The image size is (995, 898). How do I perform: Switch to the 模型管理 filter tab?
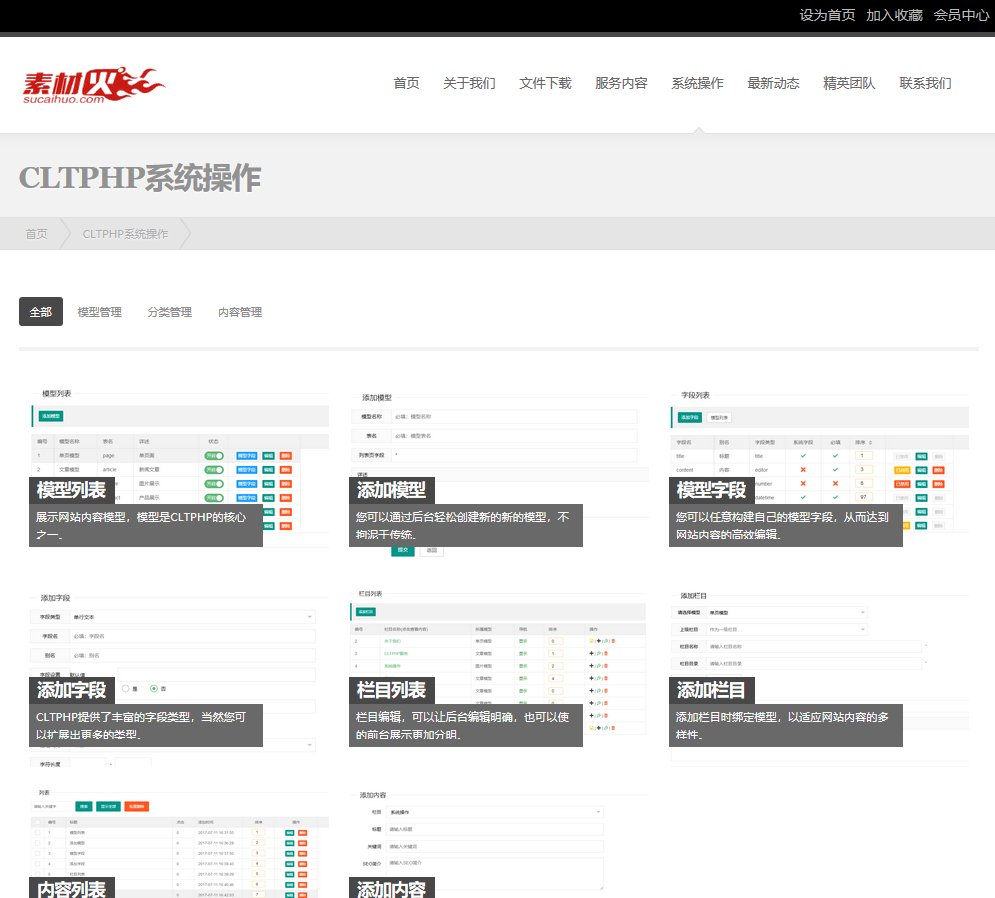(x=100, y=312)
